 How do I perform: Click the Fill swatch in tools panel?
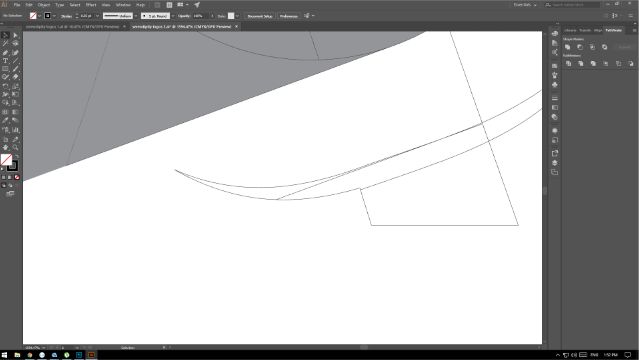pyautogui.click(x=6, y=159)
